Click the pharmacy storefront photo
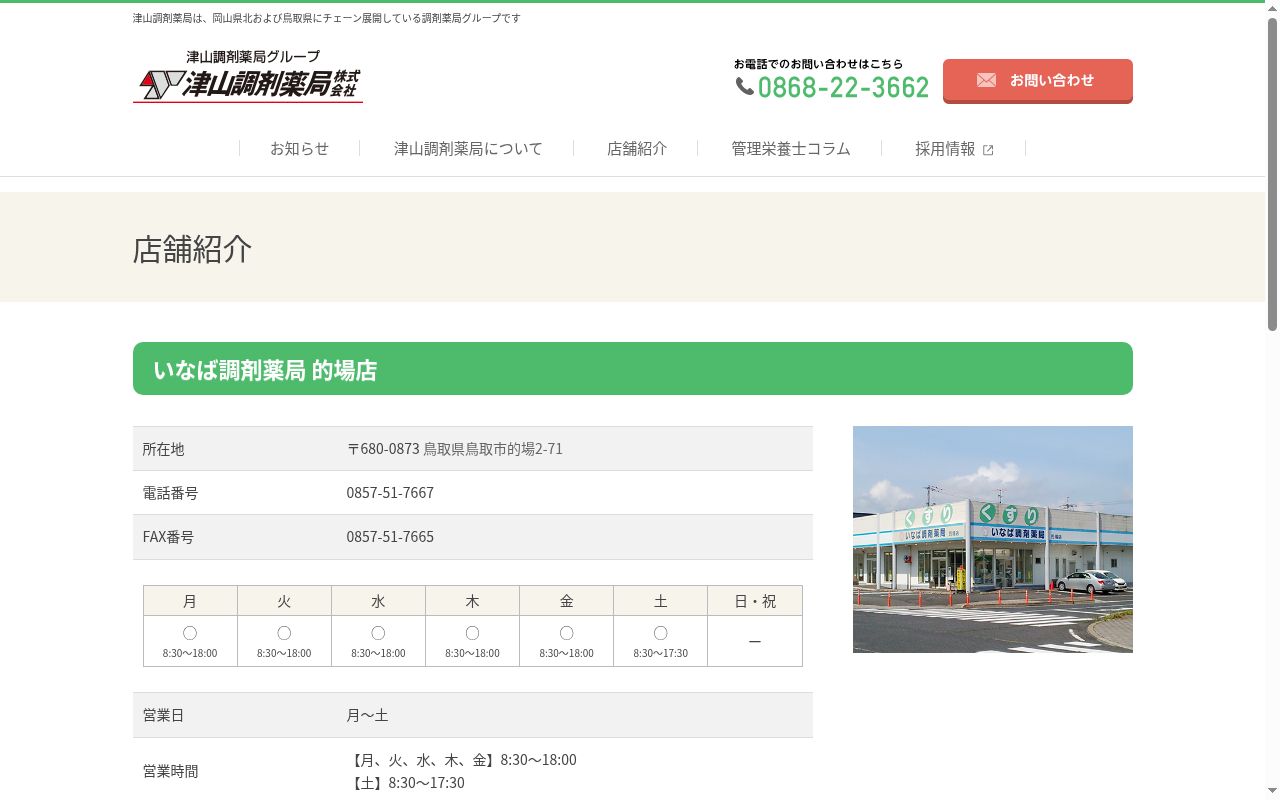Viewport: 1280px width, 800px height. 993,539
